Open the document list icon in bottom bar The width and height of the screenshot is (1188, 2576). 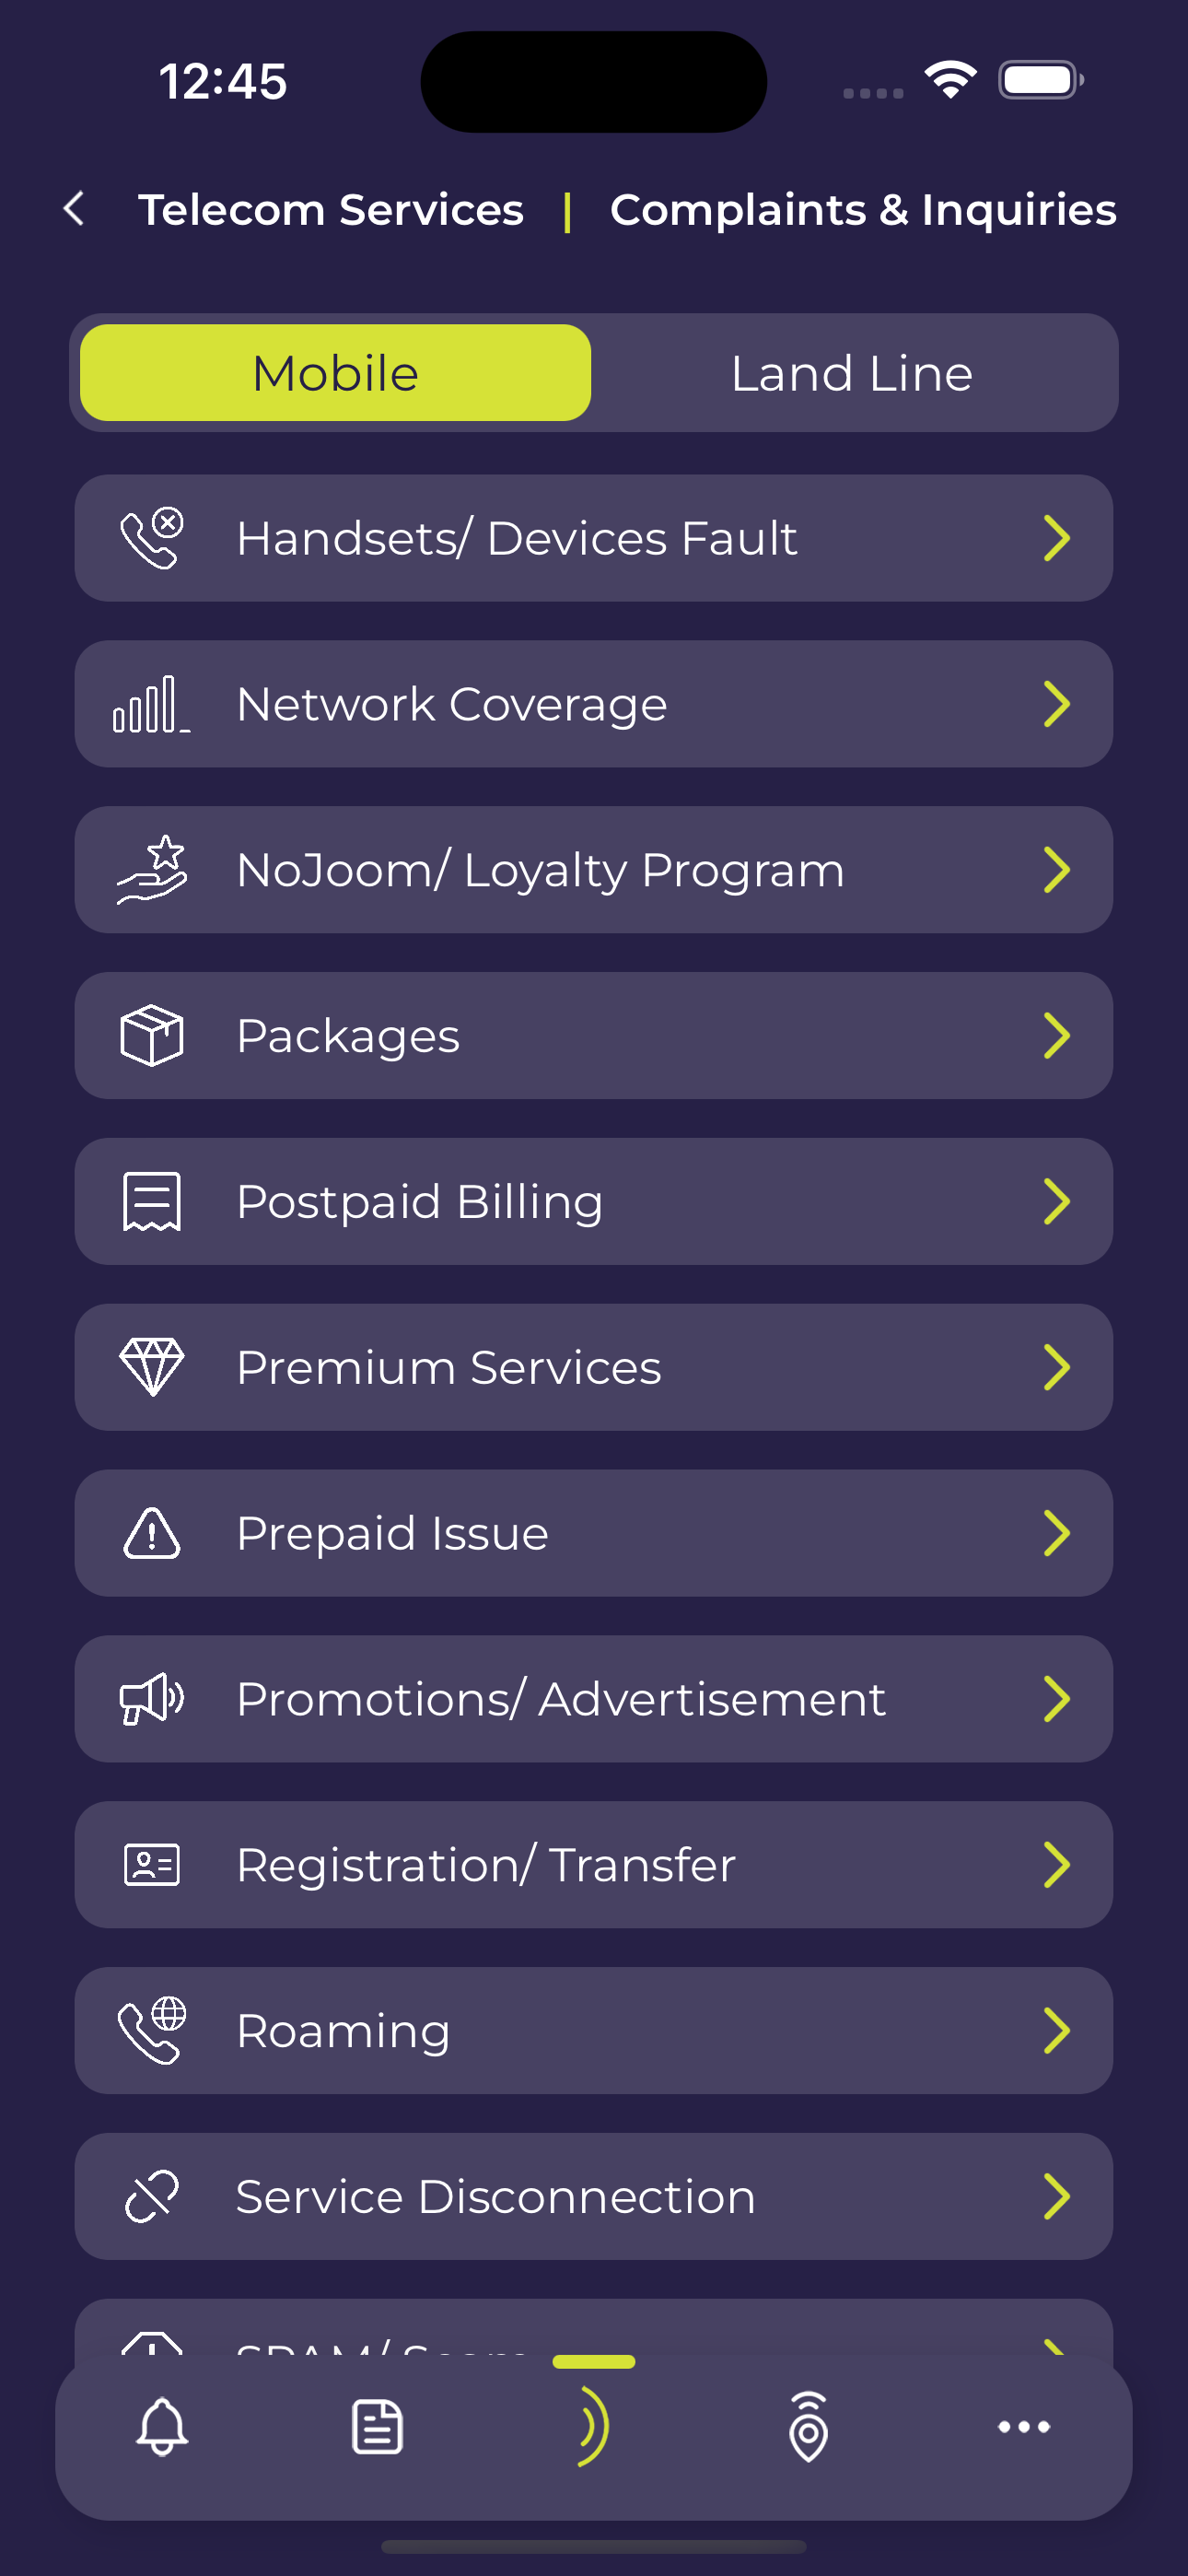tap(377, 2426)
